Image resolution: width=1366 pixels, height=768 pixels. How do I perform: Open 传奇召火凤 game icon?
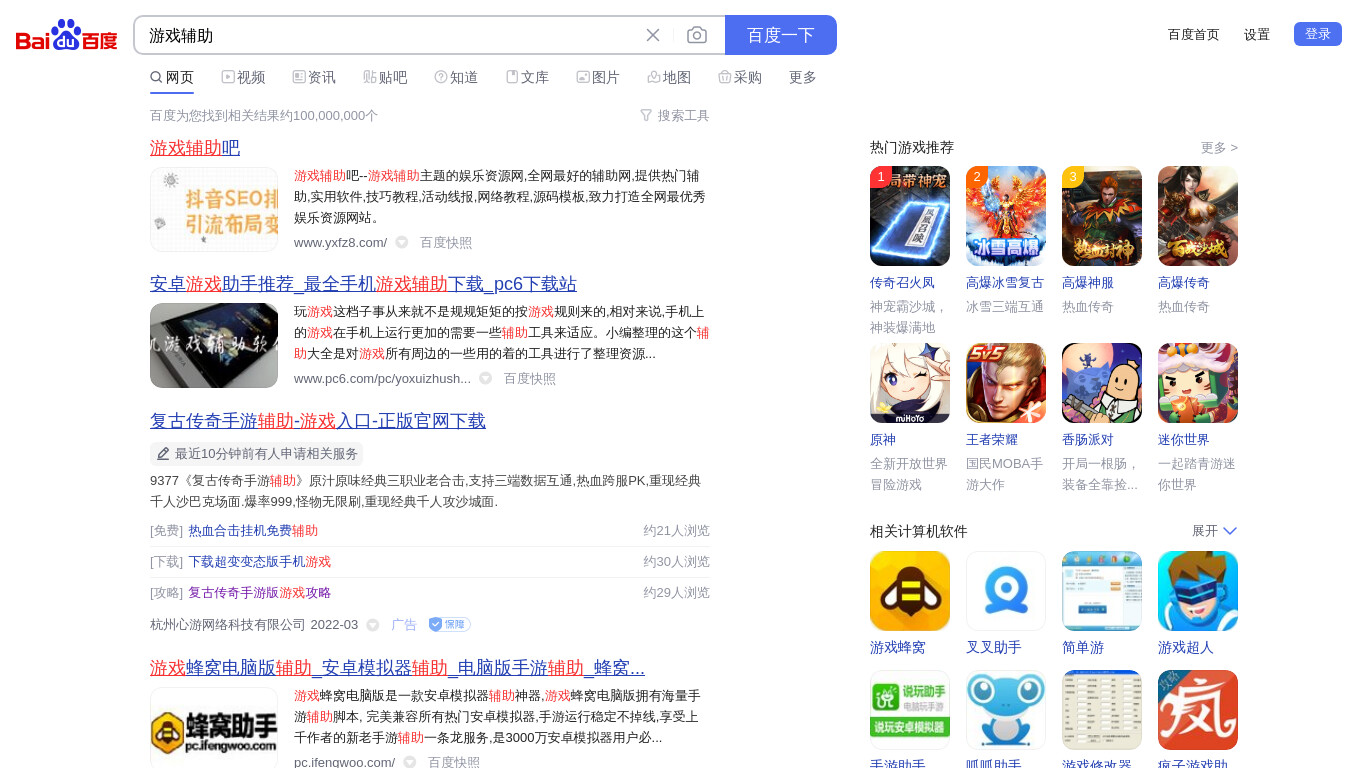click(910, 216)
